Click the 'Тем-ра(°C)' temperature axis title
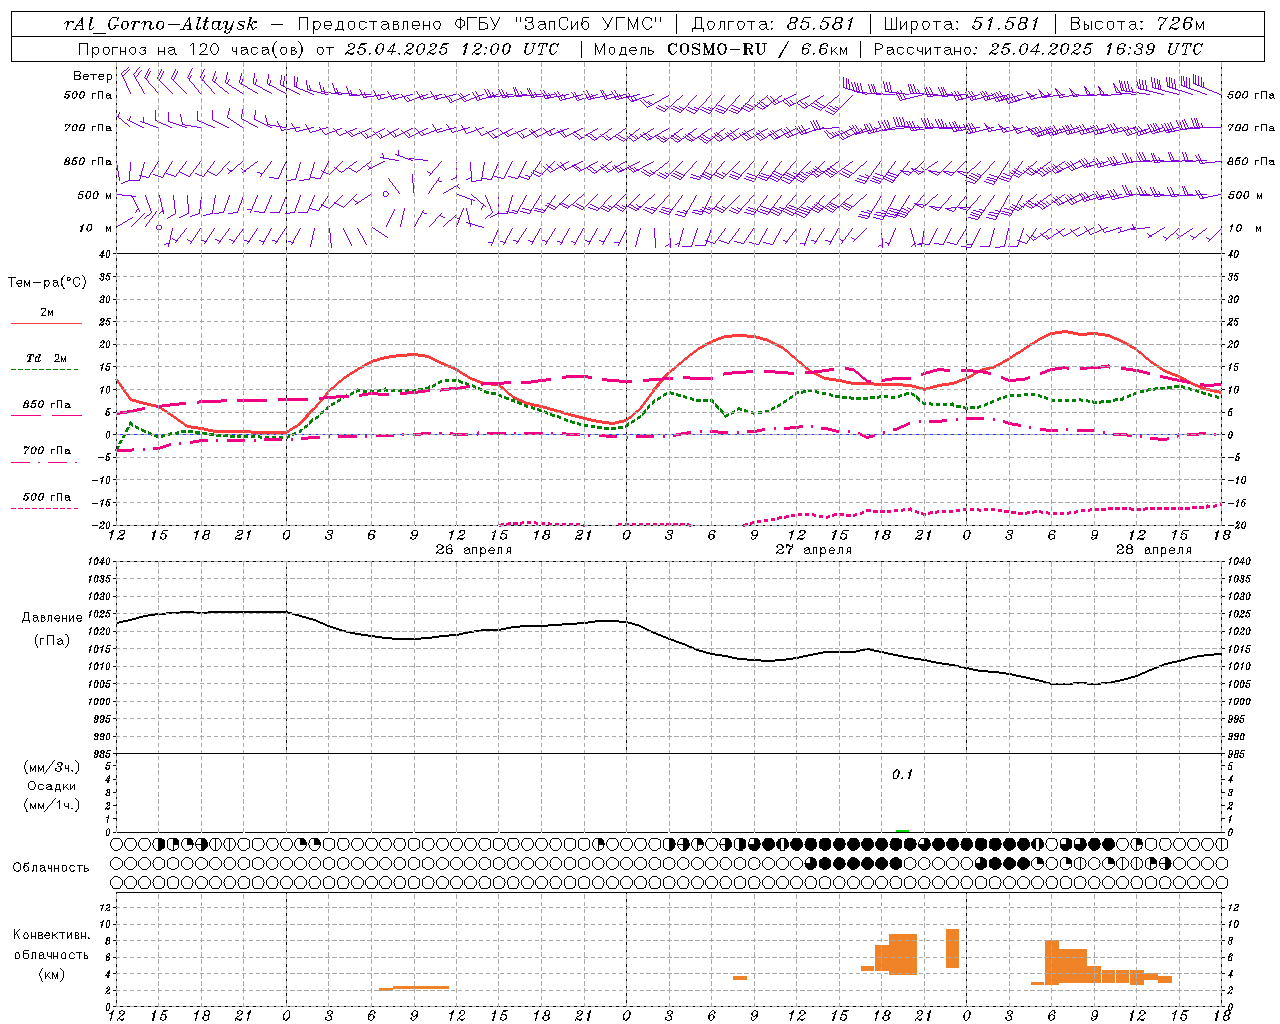The height and width of the screenshot is (1024, 1280). coord(47,283)
